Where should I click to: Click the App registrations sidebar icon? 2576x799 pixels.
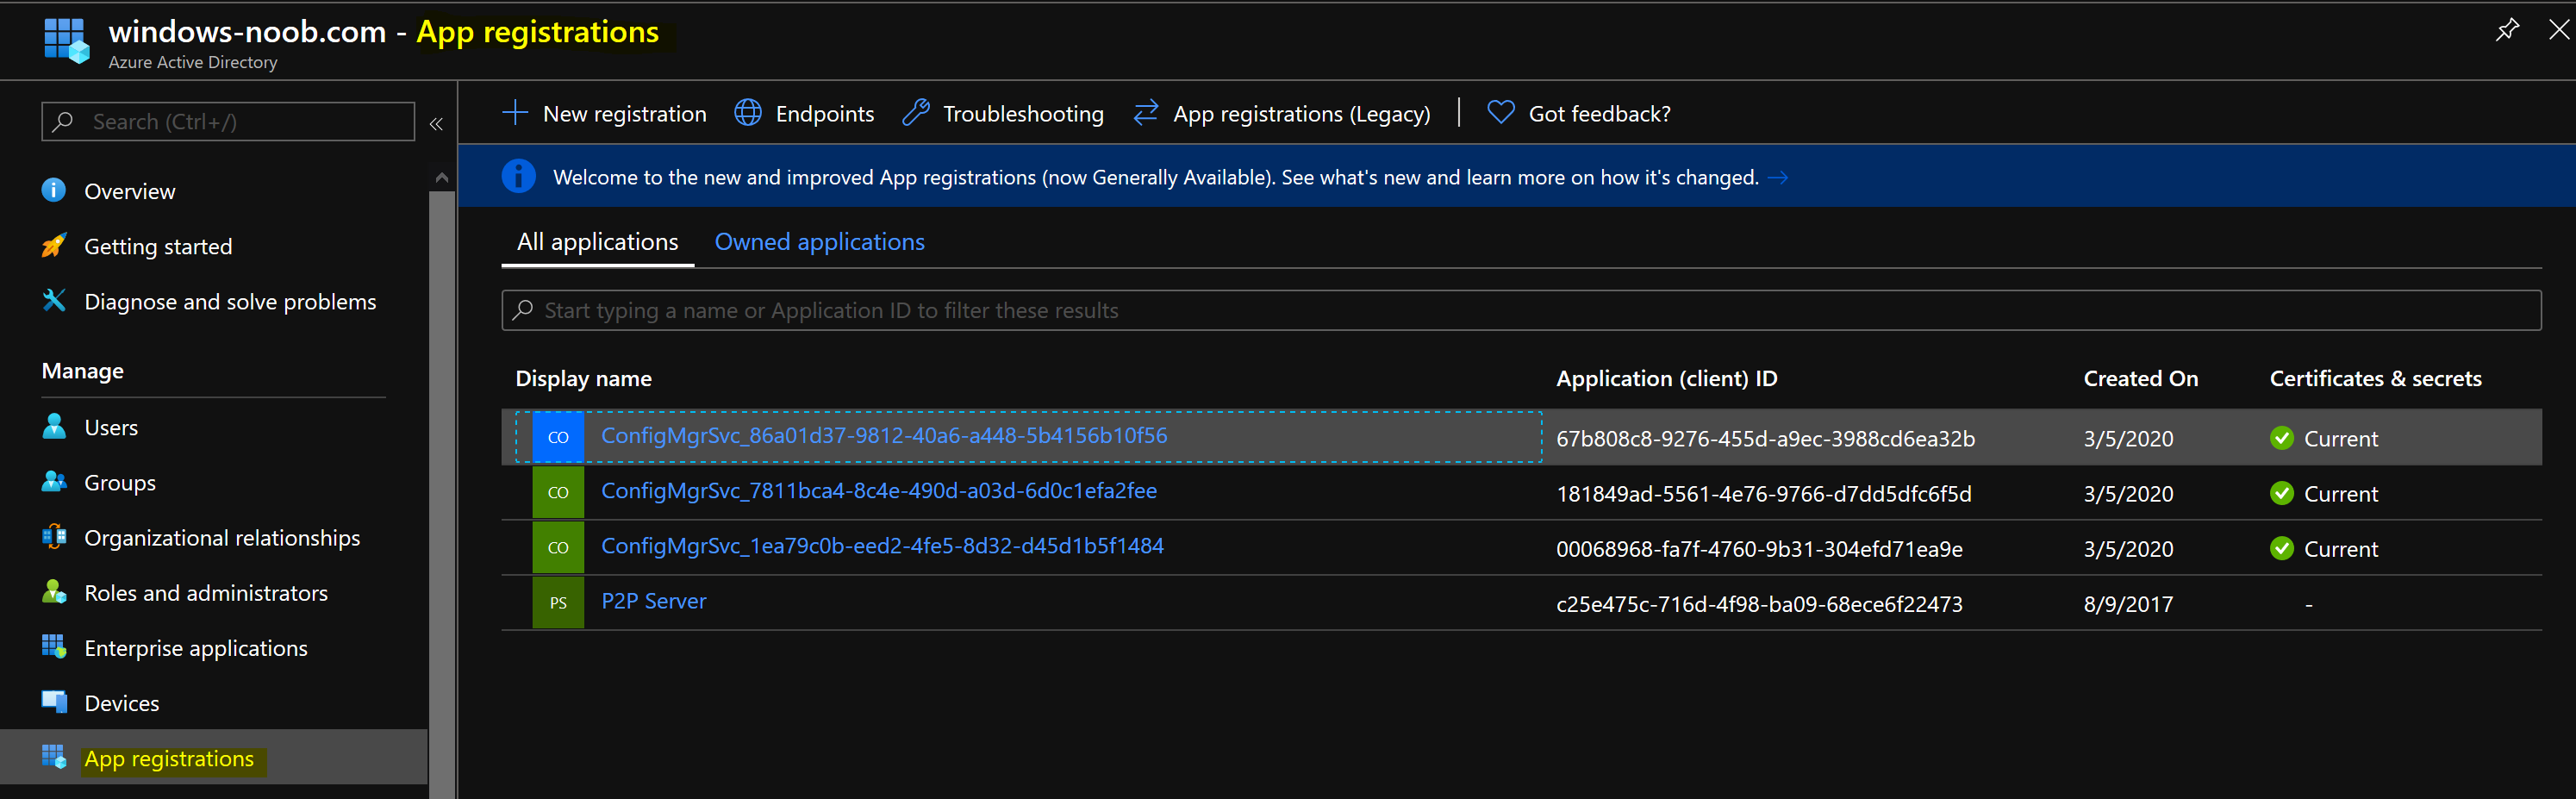pos(54,756)
